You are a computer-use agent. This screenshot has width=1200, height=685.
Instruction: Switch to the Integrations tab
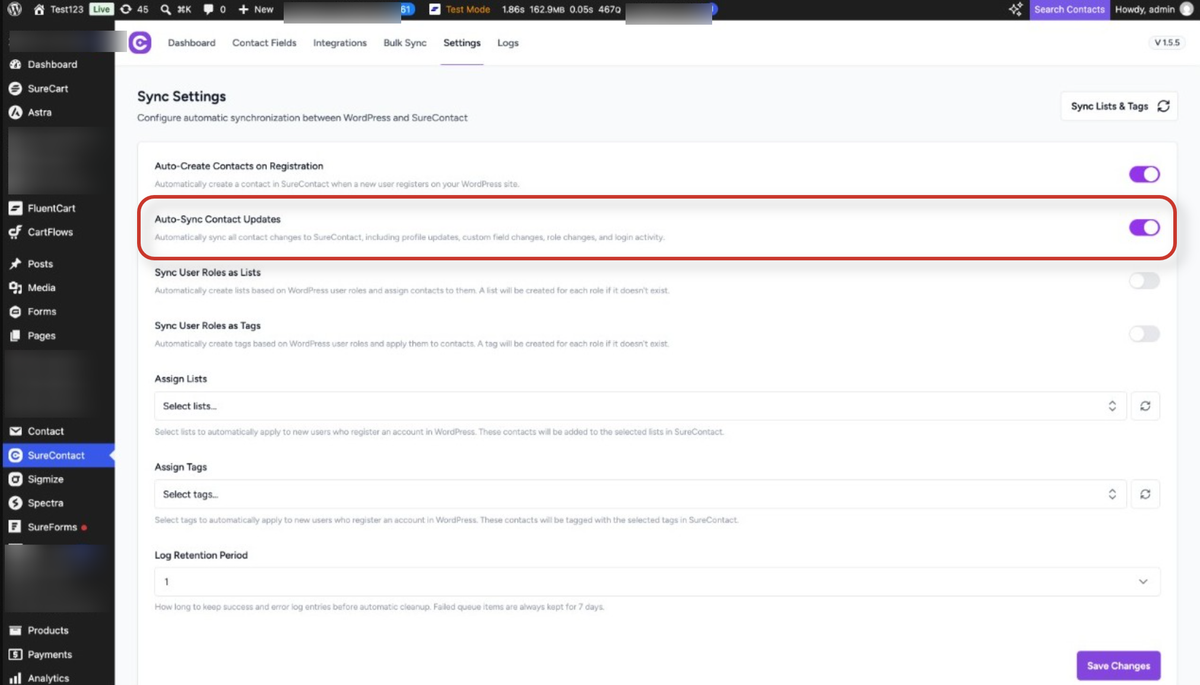[x=340, y=43]
